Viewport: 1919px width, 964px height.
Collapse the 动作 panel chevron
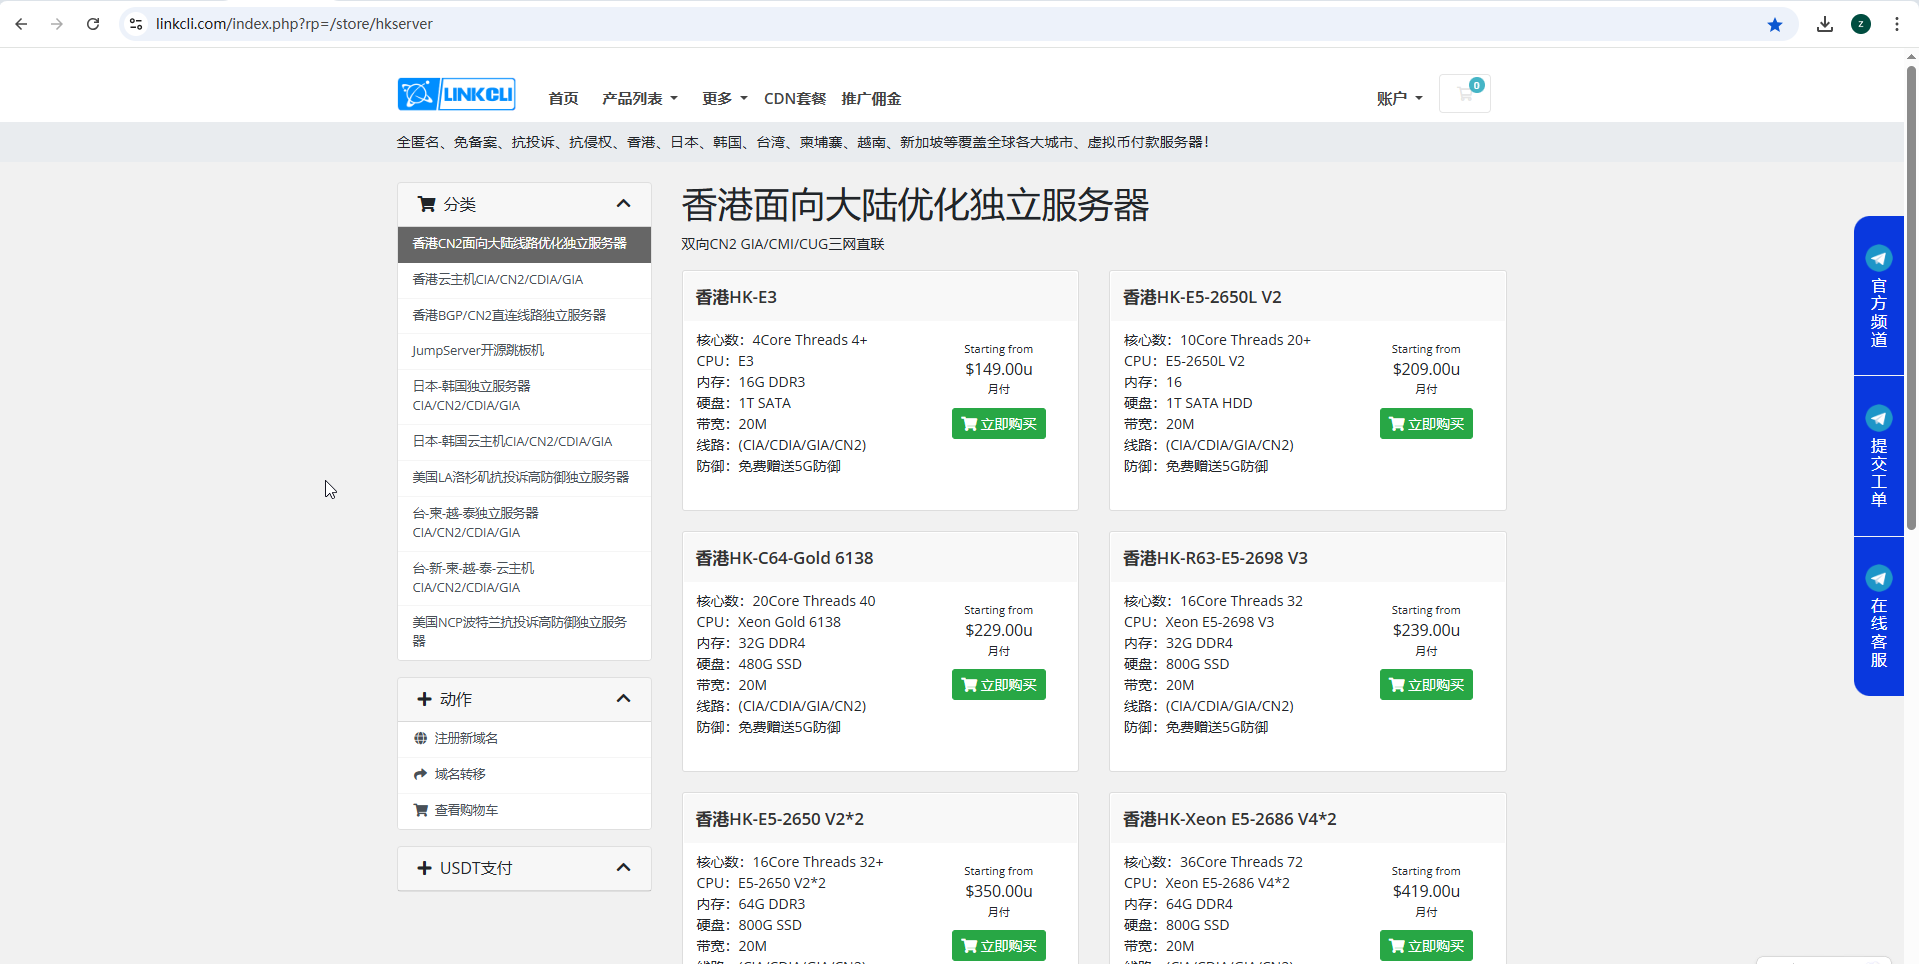coord(623,699)
